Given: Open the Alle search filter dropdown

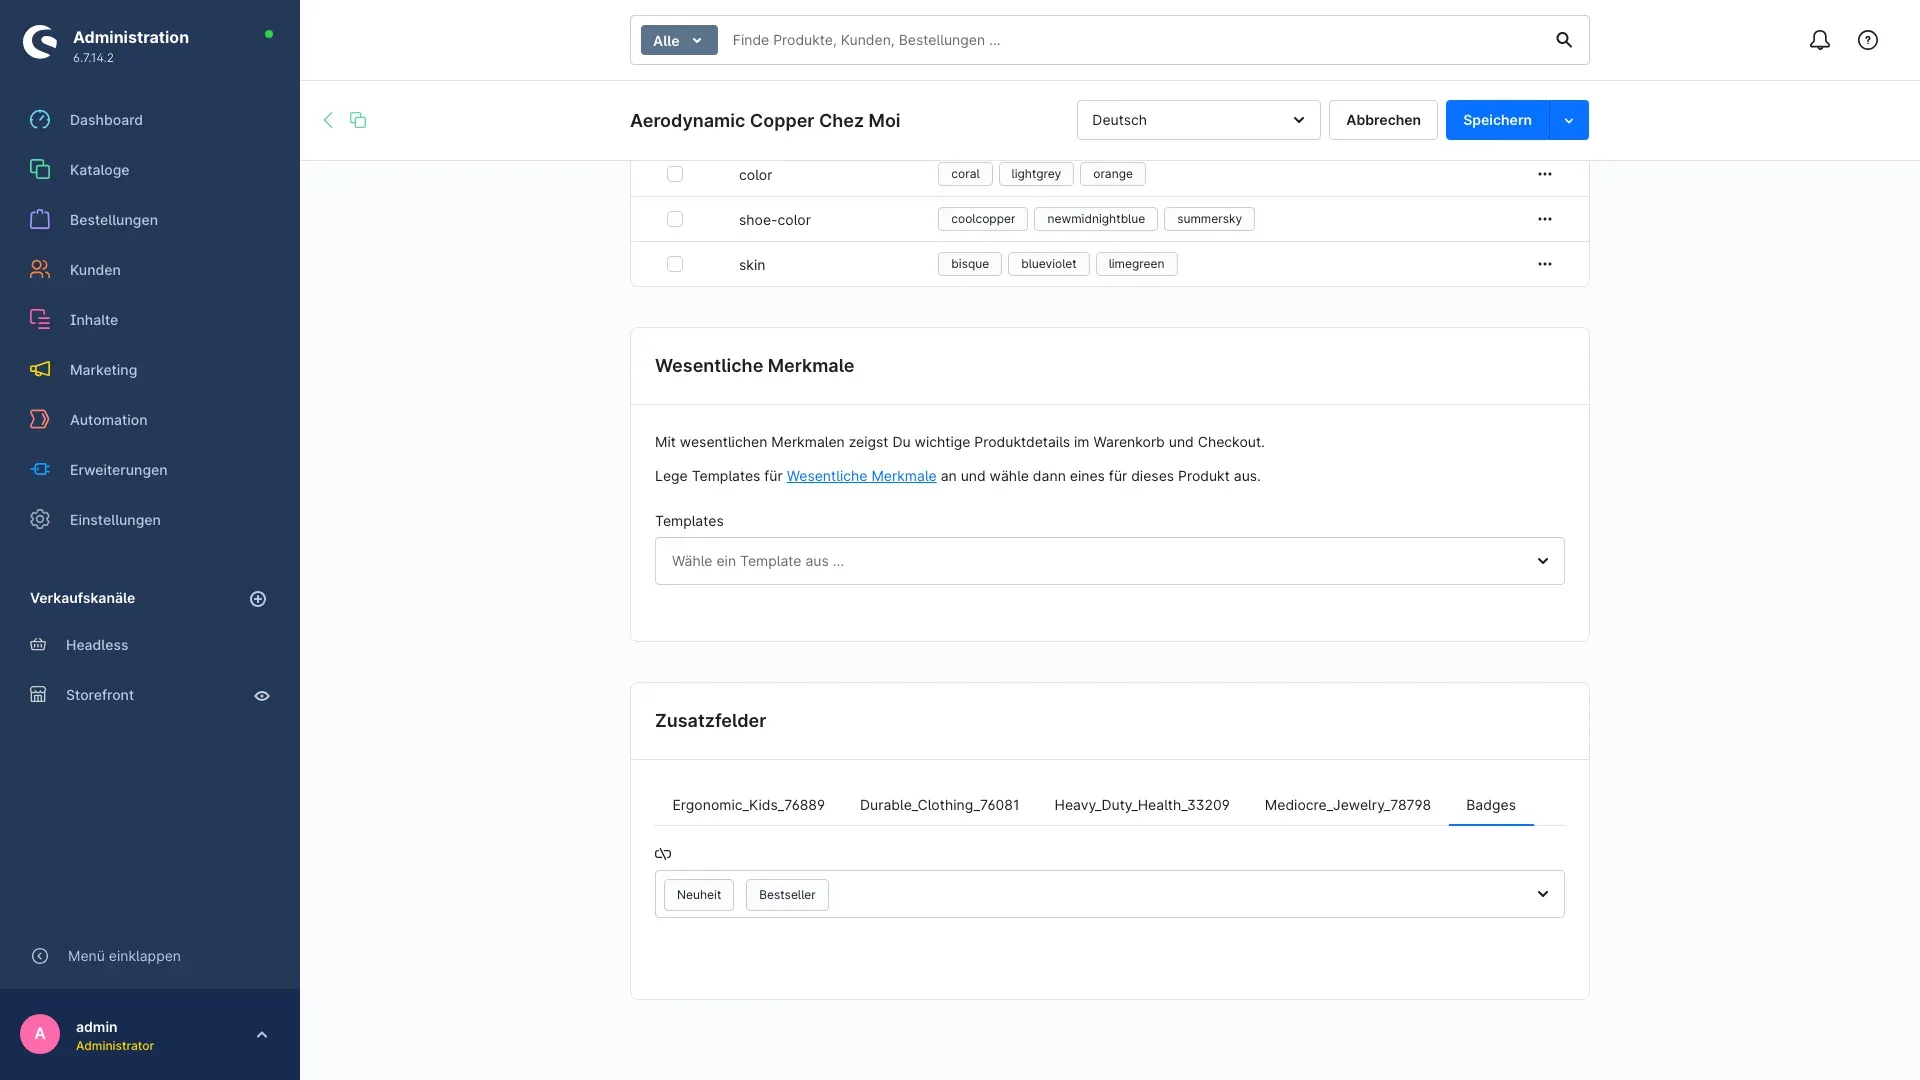Looking at the screenshot, I should tap(679, 40).
